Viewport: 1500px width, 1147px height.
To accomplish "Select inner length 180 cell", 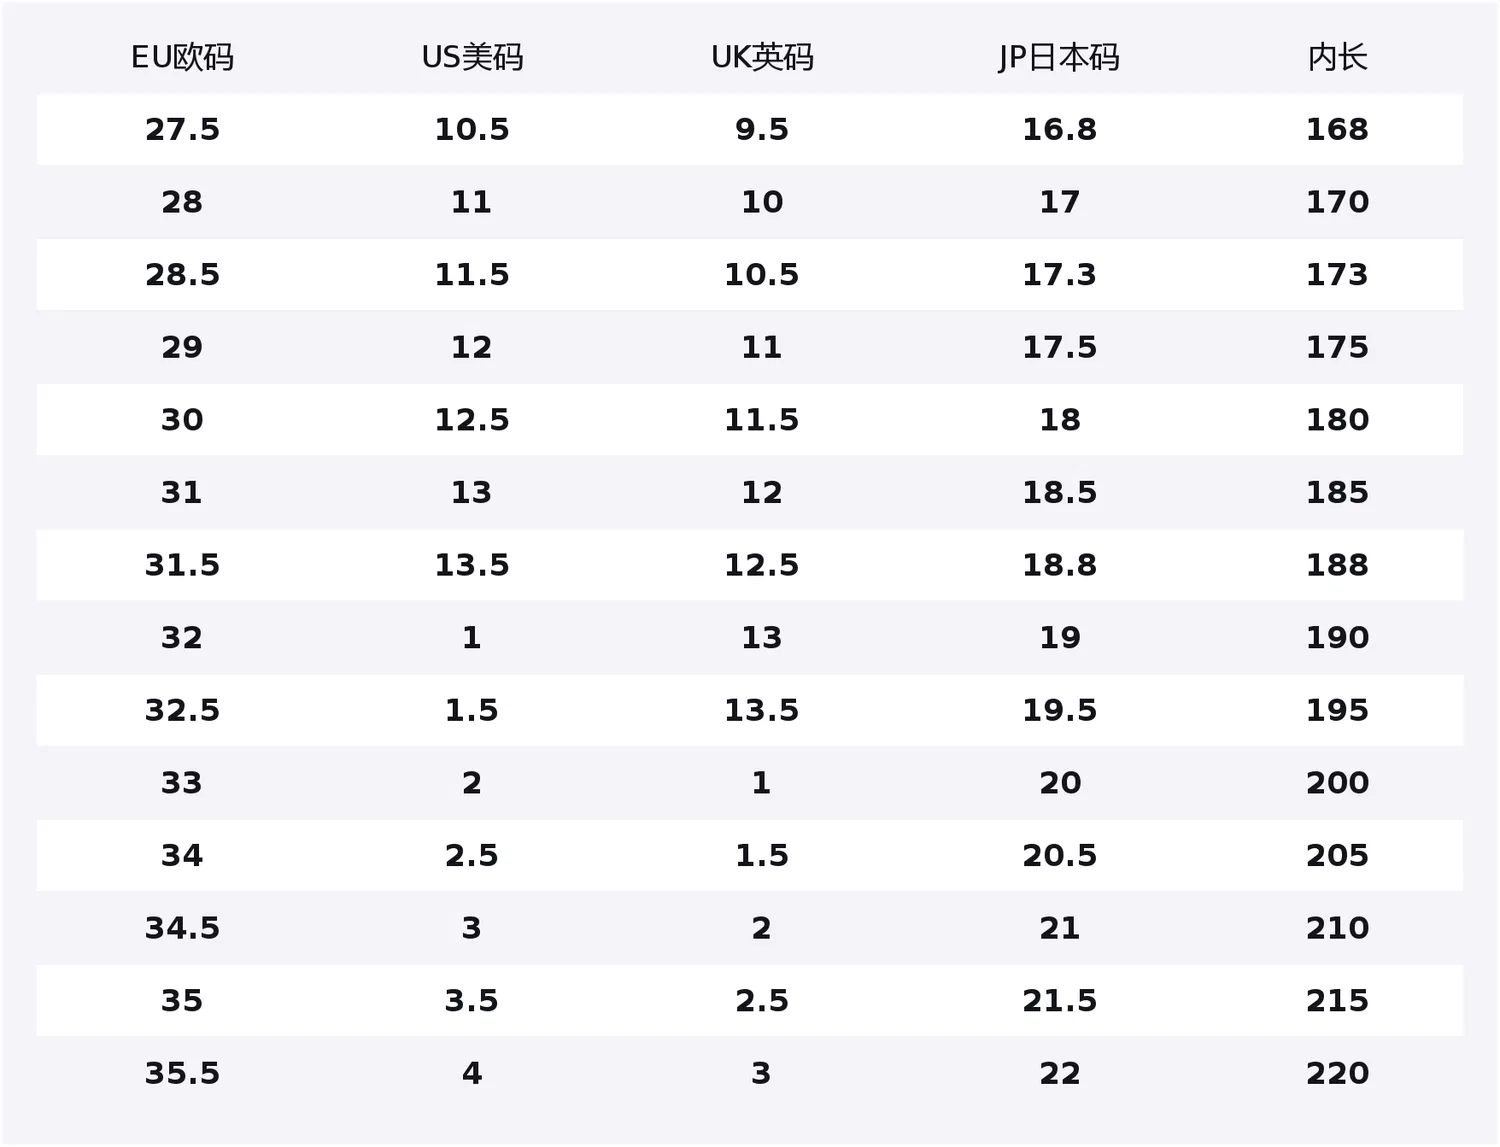I will (x=1337, y=420).
